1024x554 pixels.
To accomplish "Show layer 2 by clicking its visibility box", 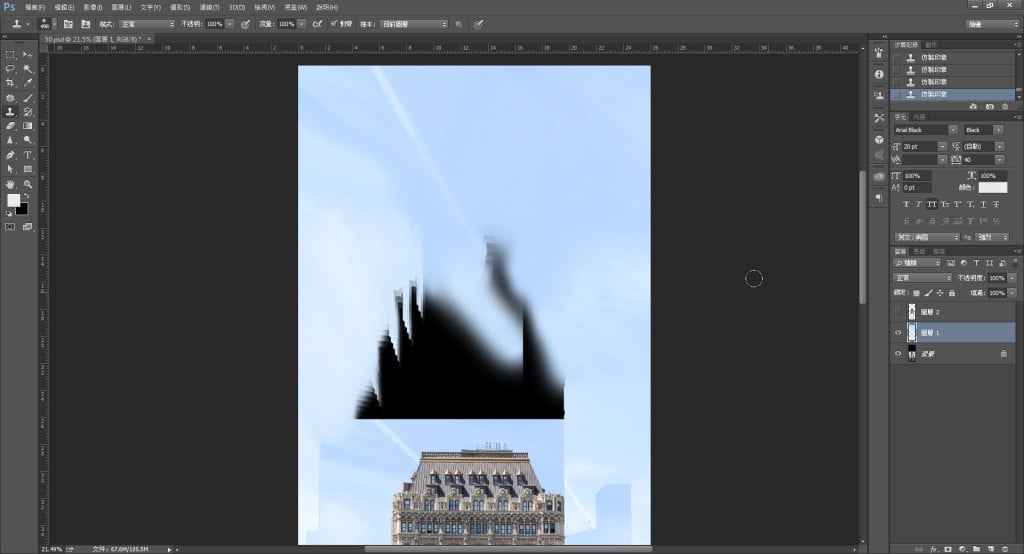I will (897, 312).
